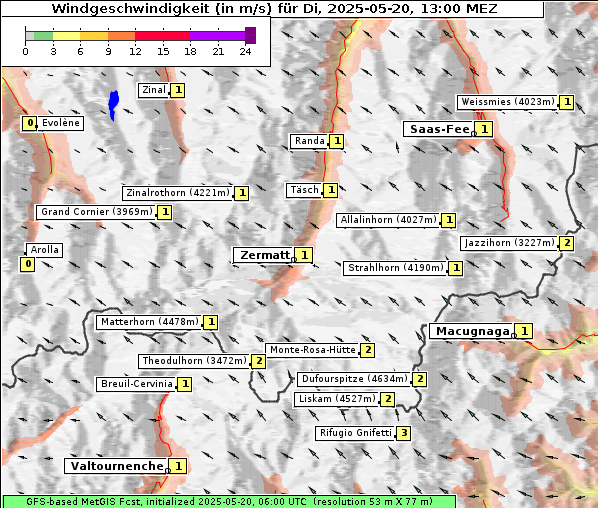Click the wind value badge at Monte-Rosa-Hütte
The width and height of the screenshot is (598, 508).
(367, 350)
